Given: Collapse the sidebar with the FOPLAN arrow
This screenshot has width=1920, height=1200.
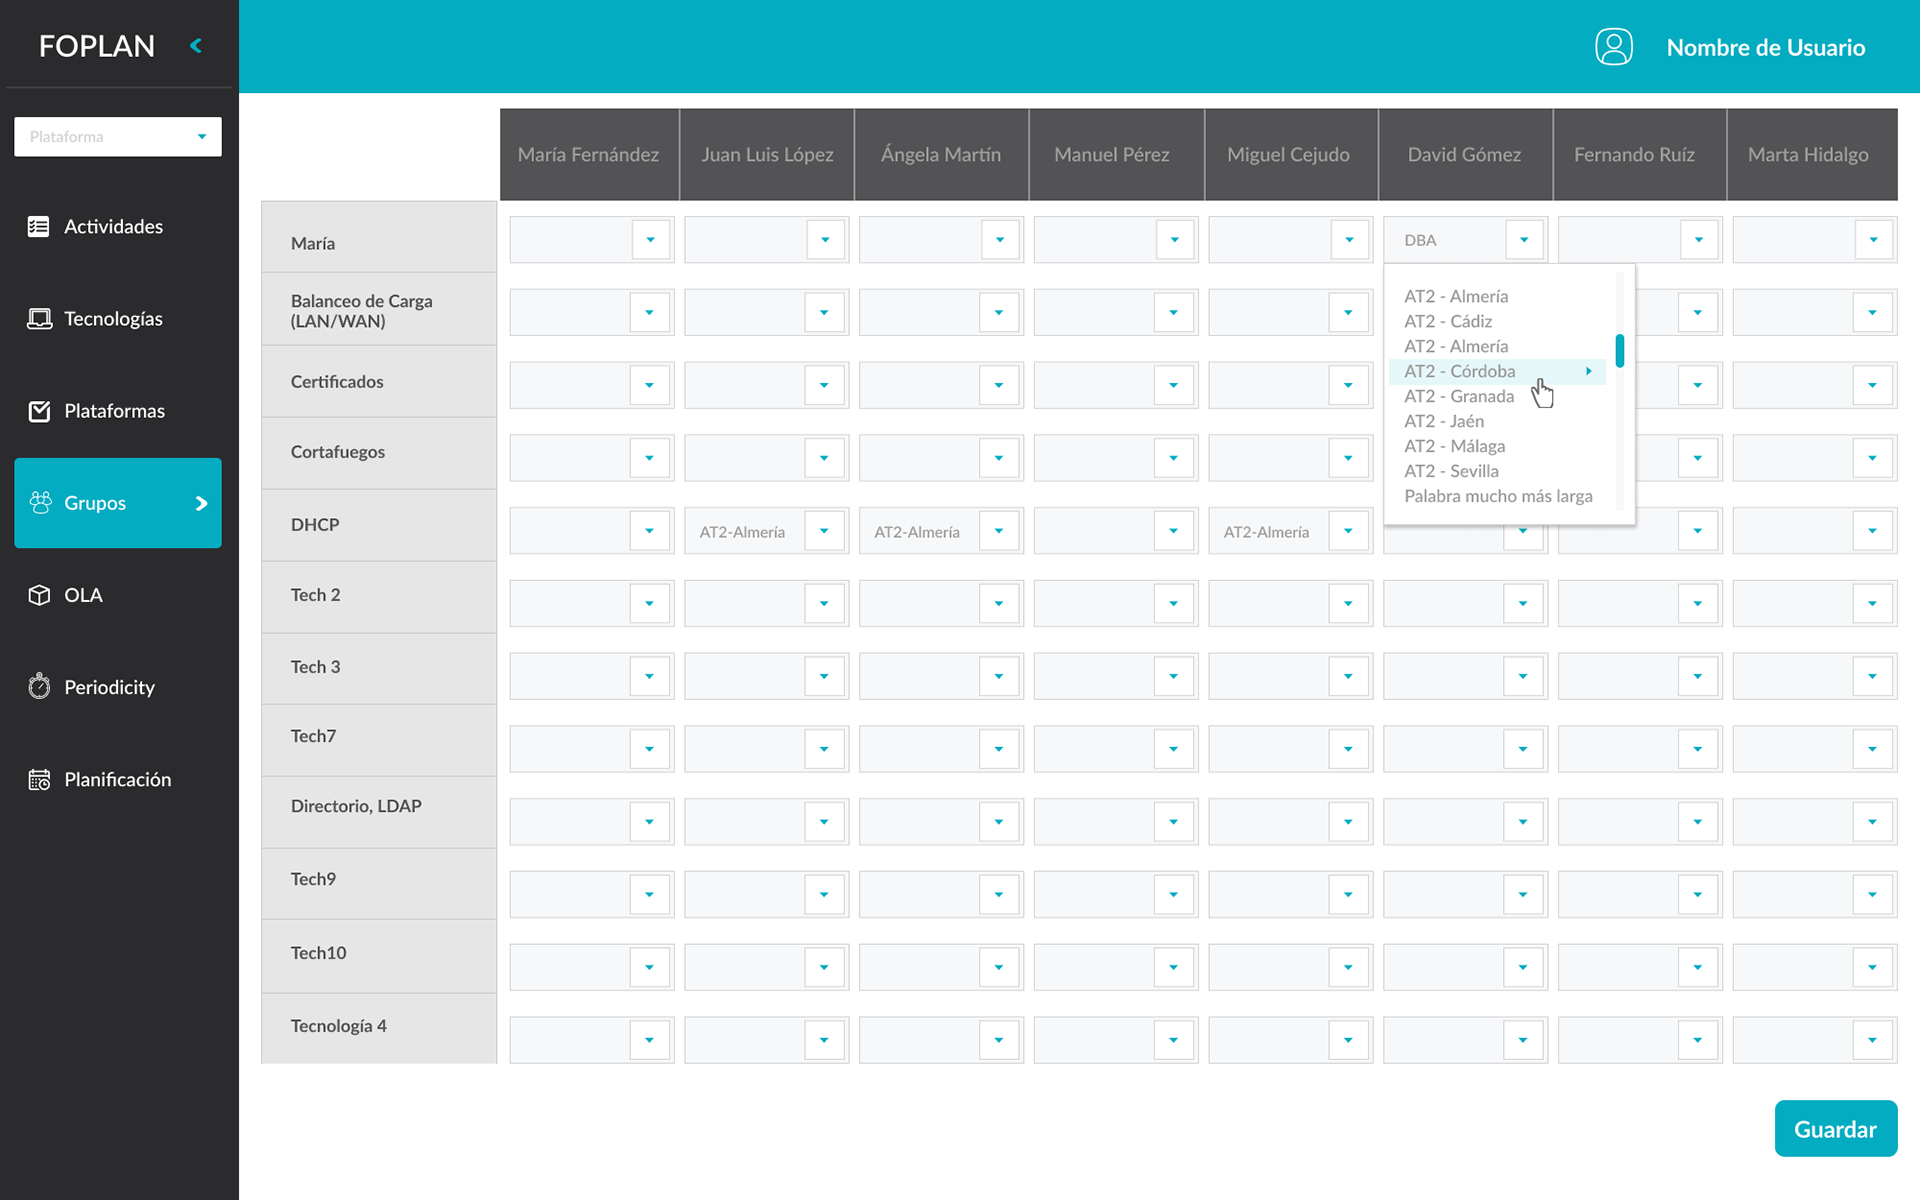Looking at the screenshot, I should (x=196, y=45).
